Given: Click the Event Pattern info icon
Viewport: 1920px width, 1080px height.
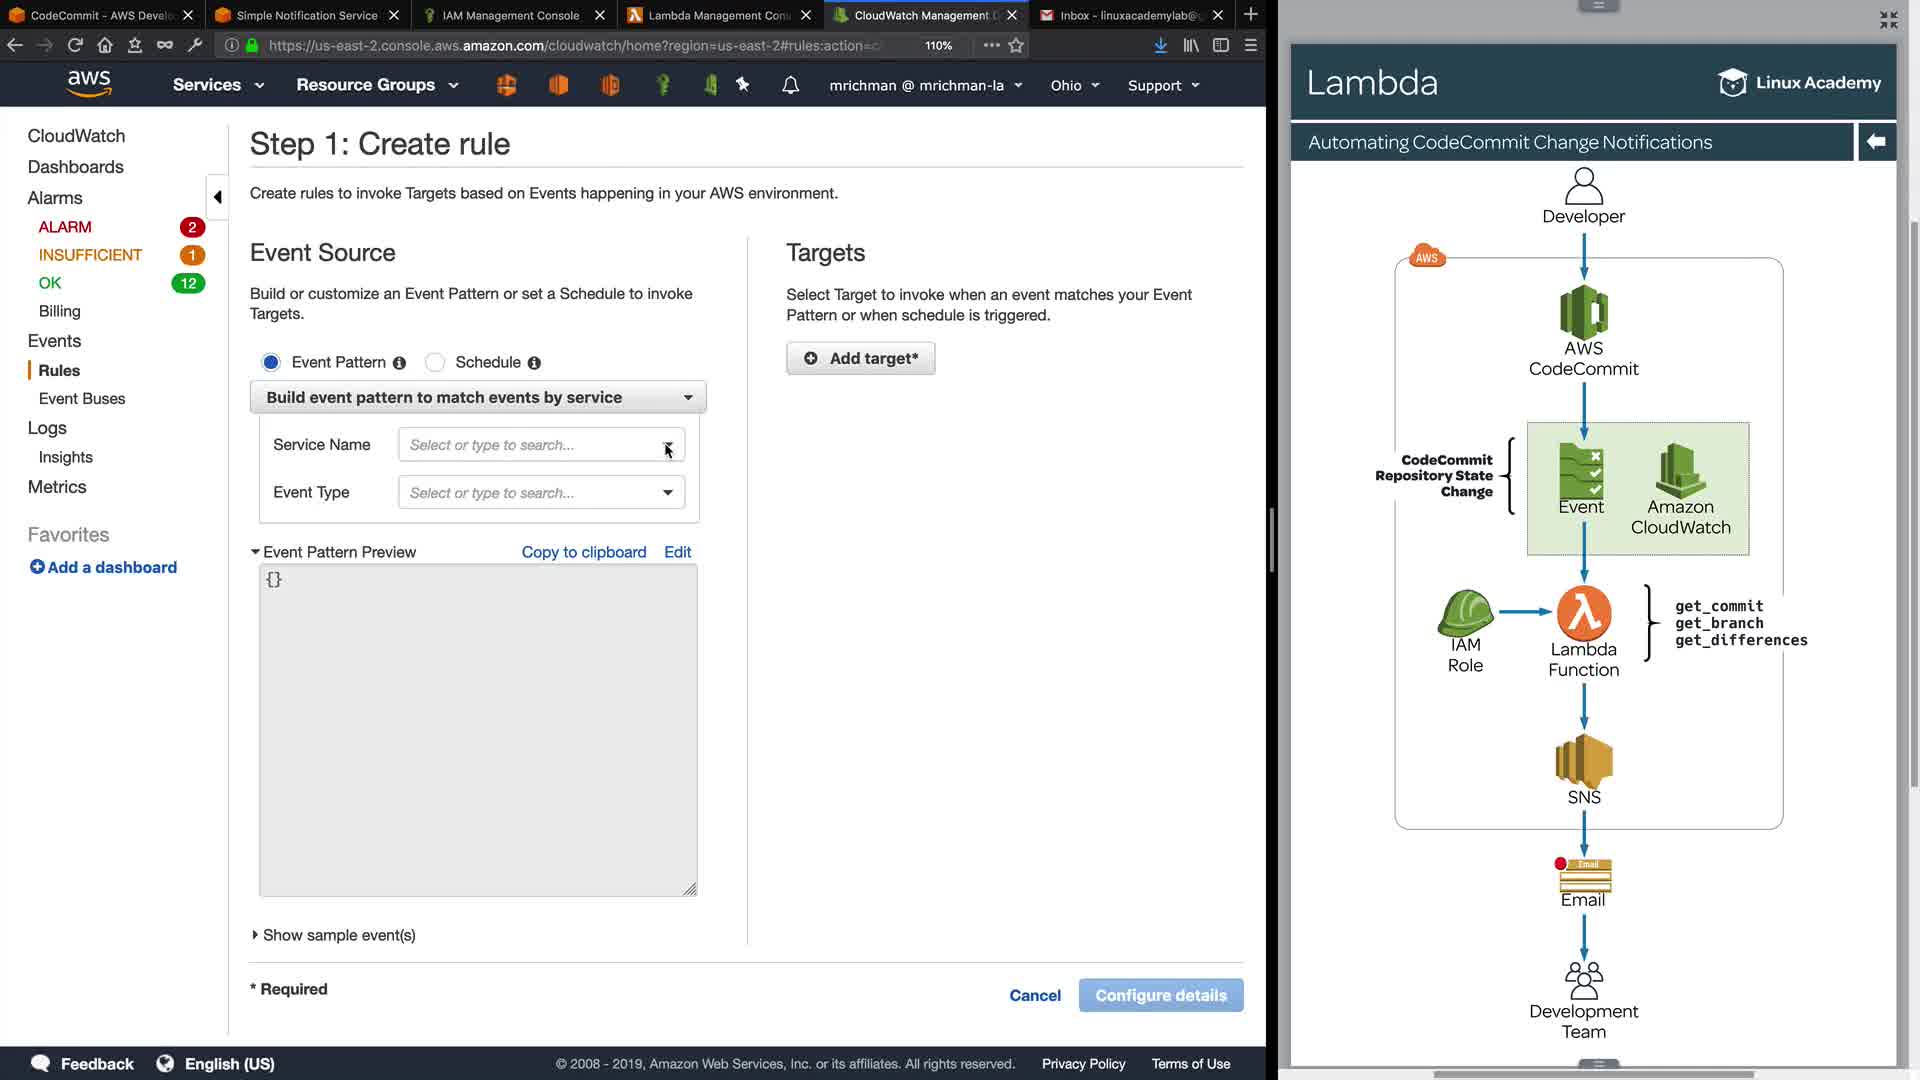Looking at the screenshot, I should 399,363.
